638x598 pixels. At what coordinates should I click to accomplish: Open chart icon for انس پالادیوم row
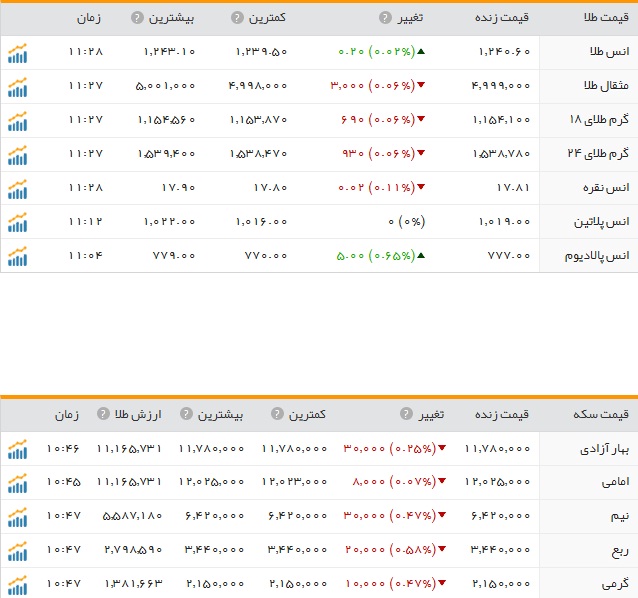click(x=17, y=256)
